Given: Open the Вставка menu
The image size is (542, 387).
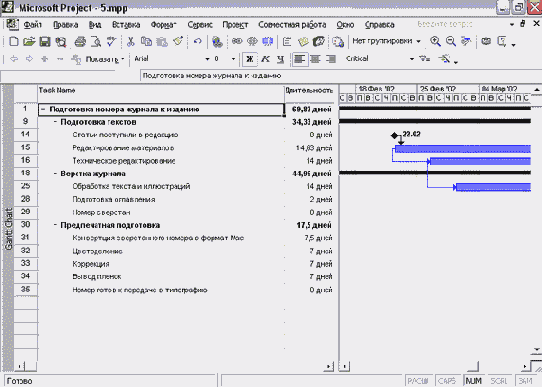Looking at the screenshot, I should point(126,25).
